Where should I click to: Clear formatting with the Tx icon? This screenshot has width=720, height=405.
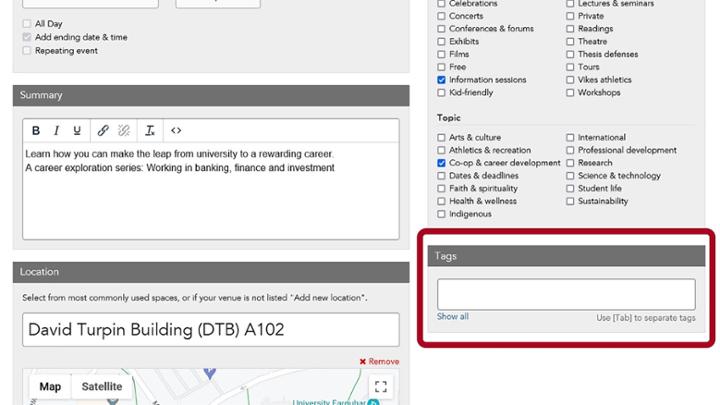pyautogui.click(x=150, y=130)
